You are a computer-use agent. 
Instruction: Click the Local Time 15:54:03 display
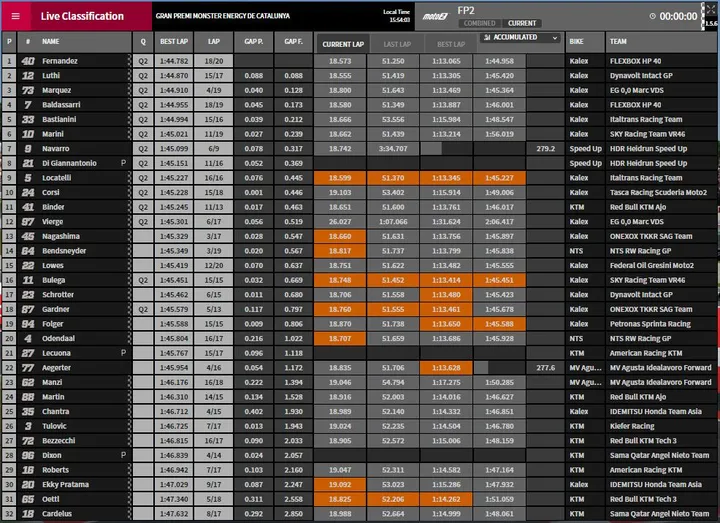[397, 16]
